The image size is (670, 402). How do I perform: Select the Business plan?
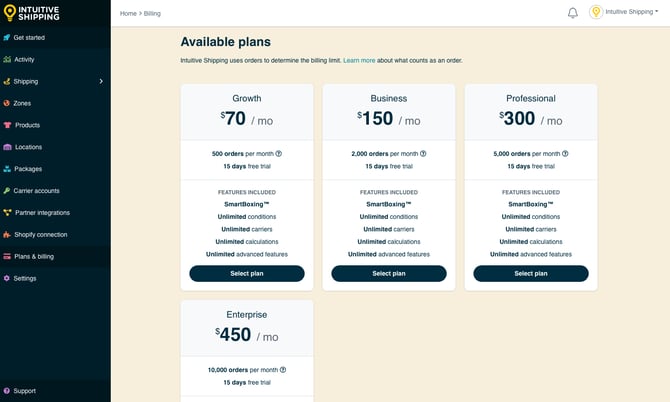[389, 273]
